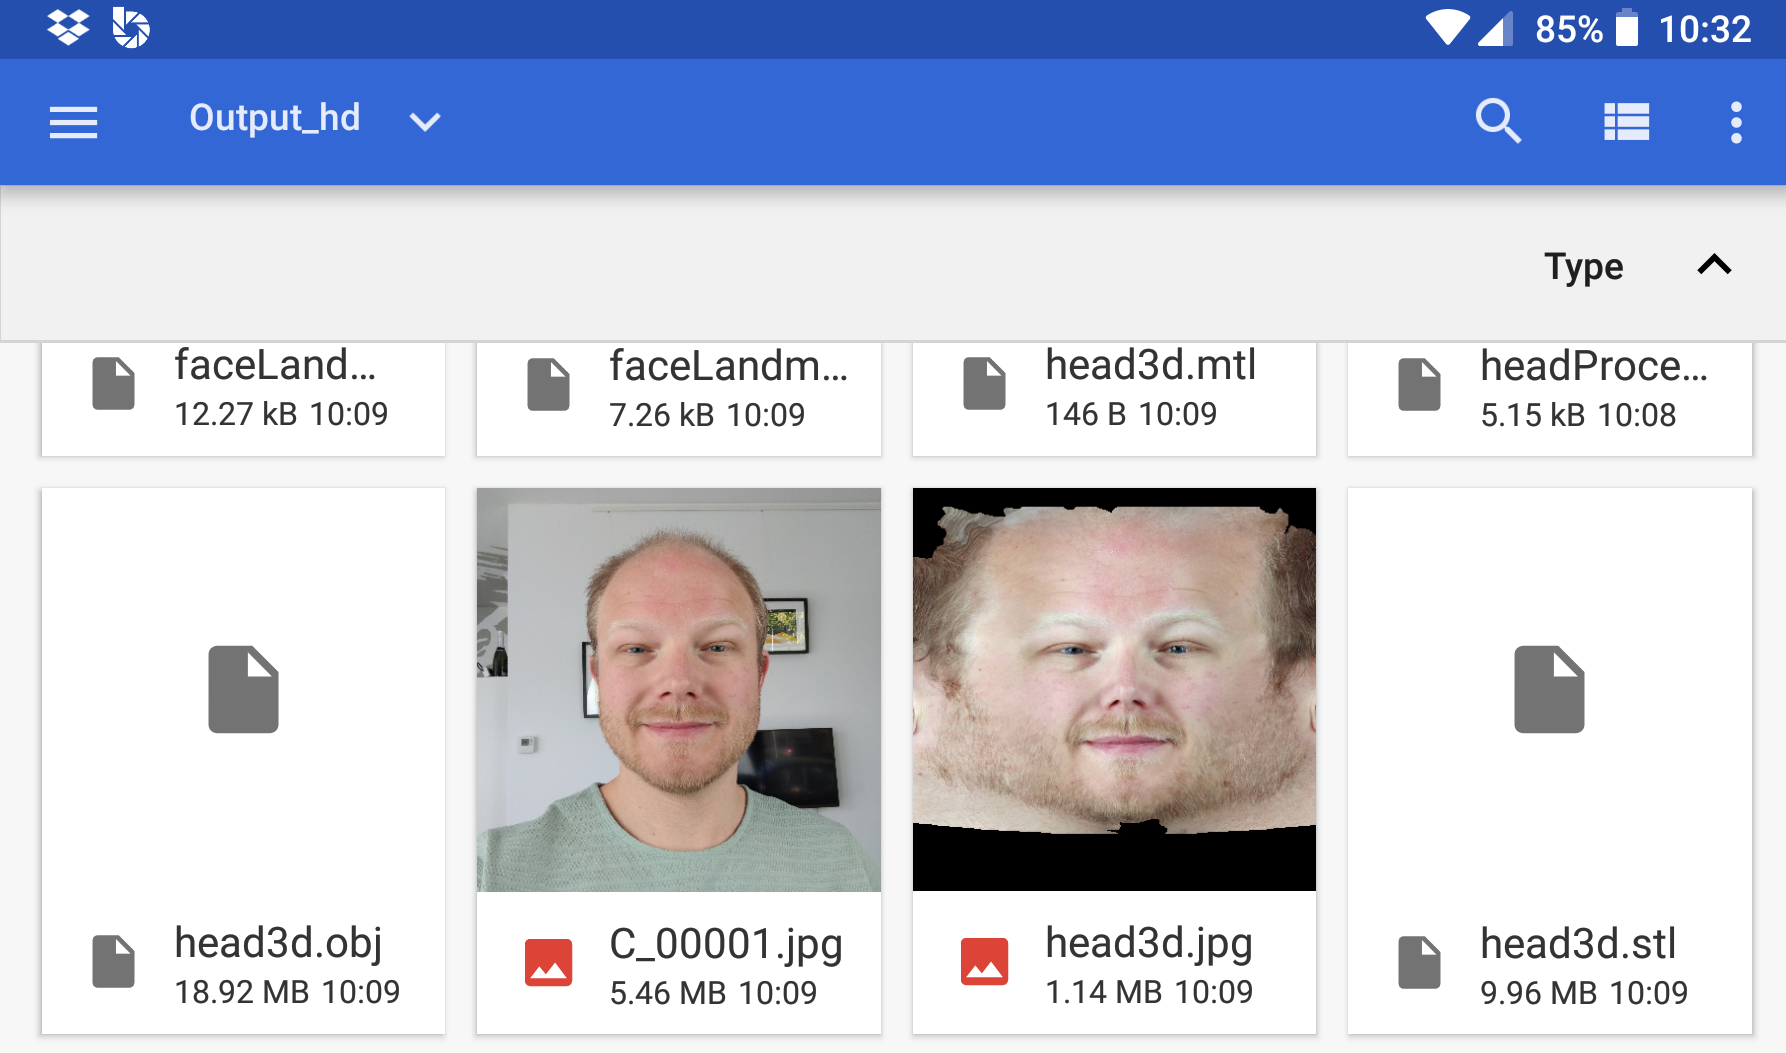Select the head3d.mtl file

point(1114,389)
